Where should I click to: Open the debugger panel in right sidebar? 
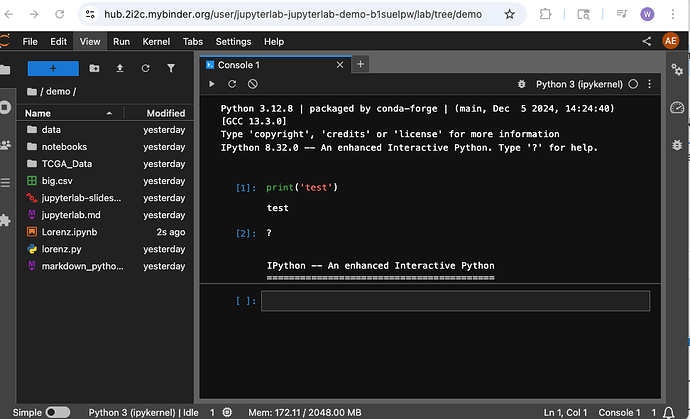click(x=677, y=143)
